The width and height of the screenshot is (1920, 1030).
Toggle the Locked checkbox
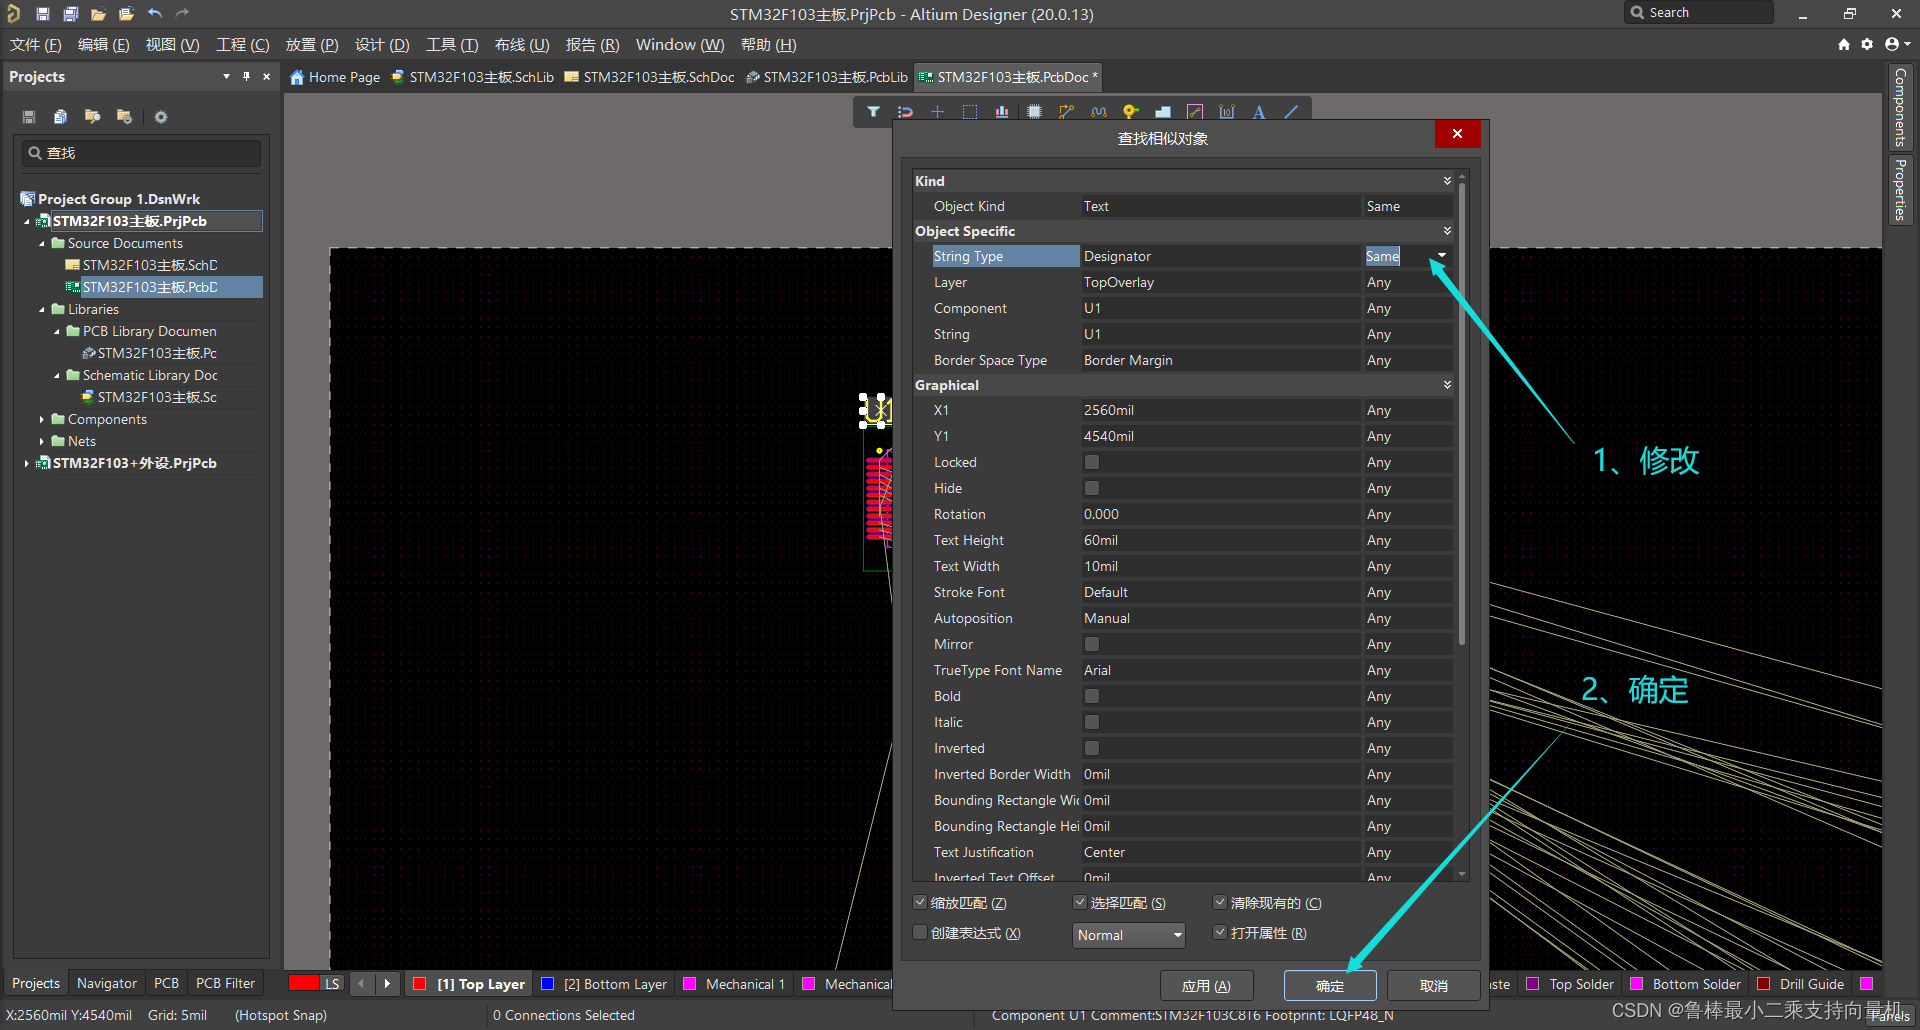1092,462
